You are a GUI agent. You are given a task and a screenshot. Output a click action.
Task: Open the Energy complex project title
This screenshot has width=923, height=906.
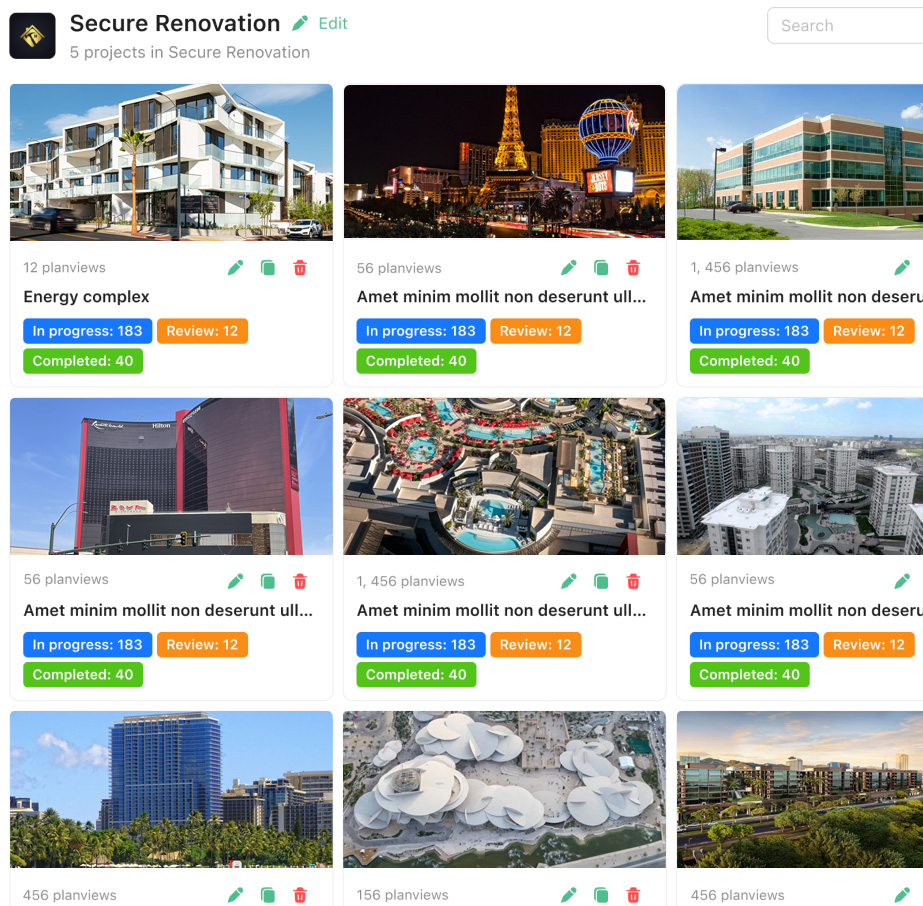click(x=87, y=297)
